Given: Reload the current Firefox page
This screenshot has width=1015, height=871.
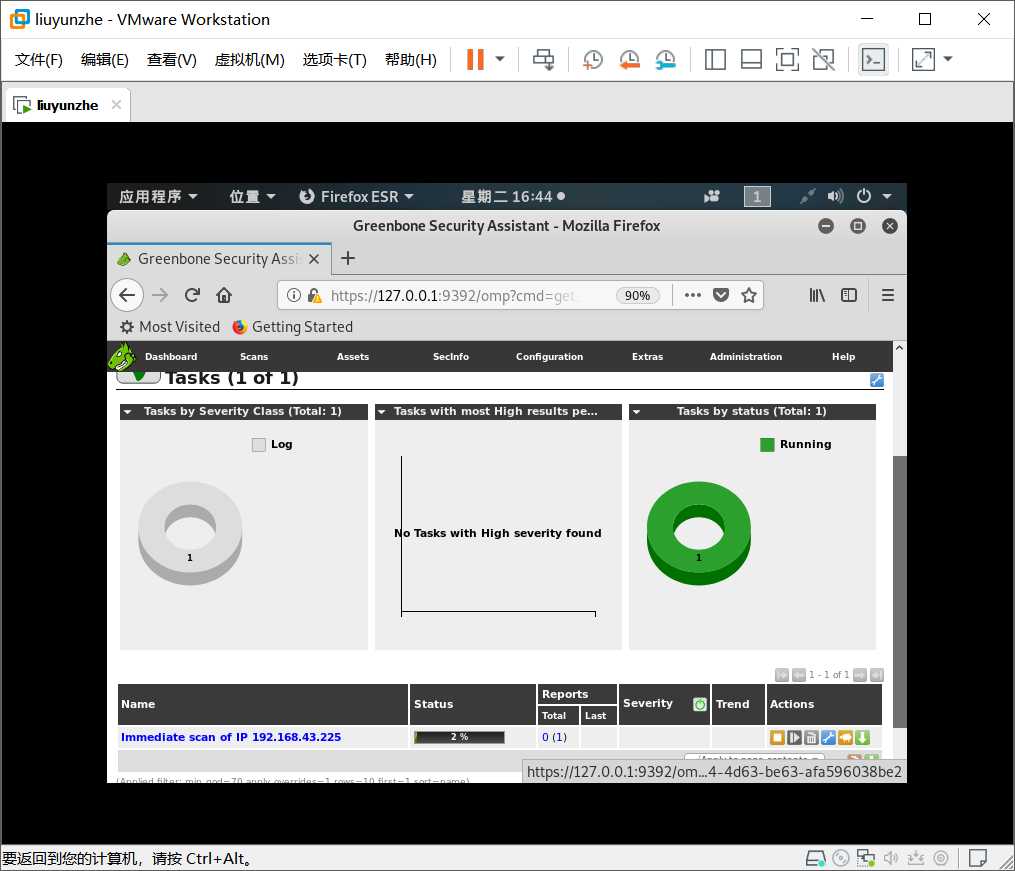Looking at the screenshot, I should pyautogui.click(x=192, y=295).
